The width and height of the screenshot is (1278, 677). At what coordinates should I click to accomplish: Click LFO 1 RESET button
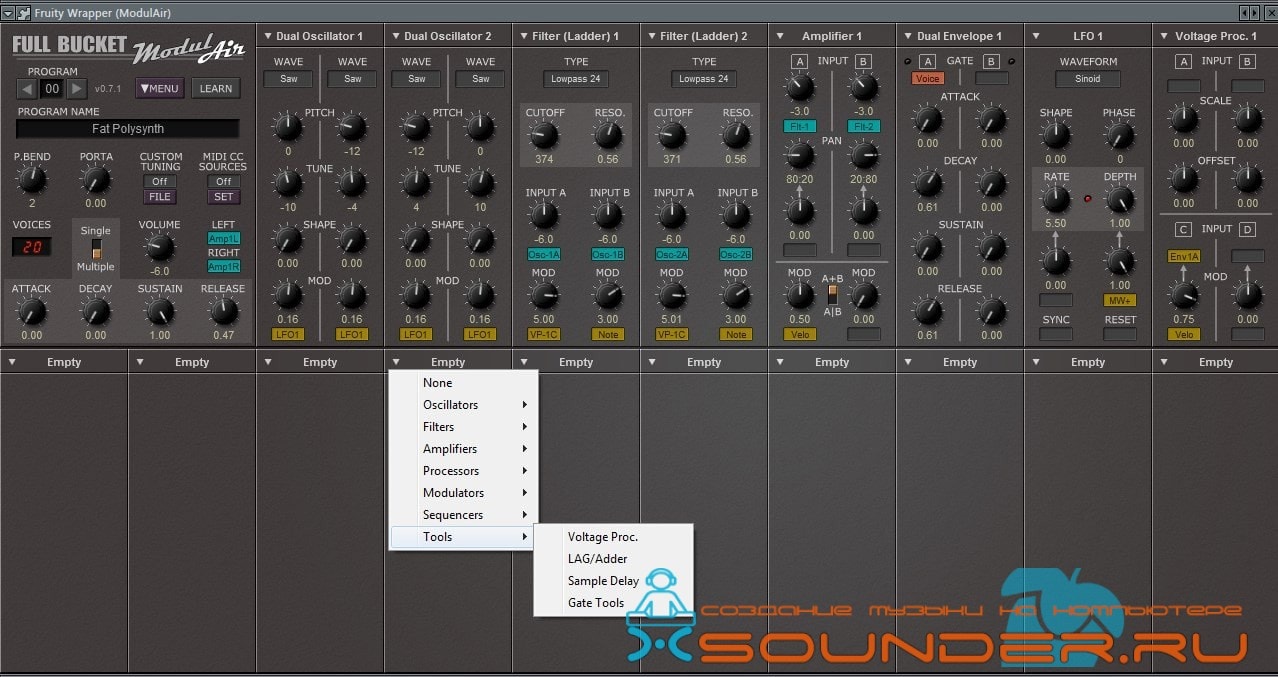pyautogui.click(x=1120, y=335)
